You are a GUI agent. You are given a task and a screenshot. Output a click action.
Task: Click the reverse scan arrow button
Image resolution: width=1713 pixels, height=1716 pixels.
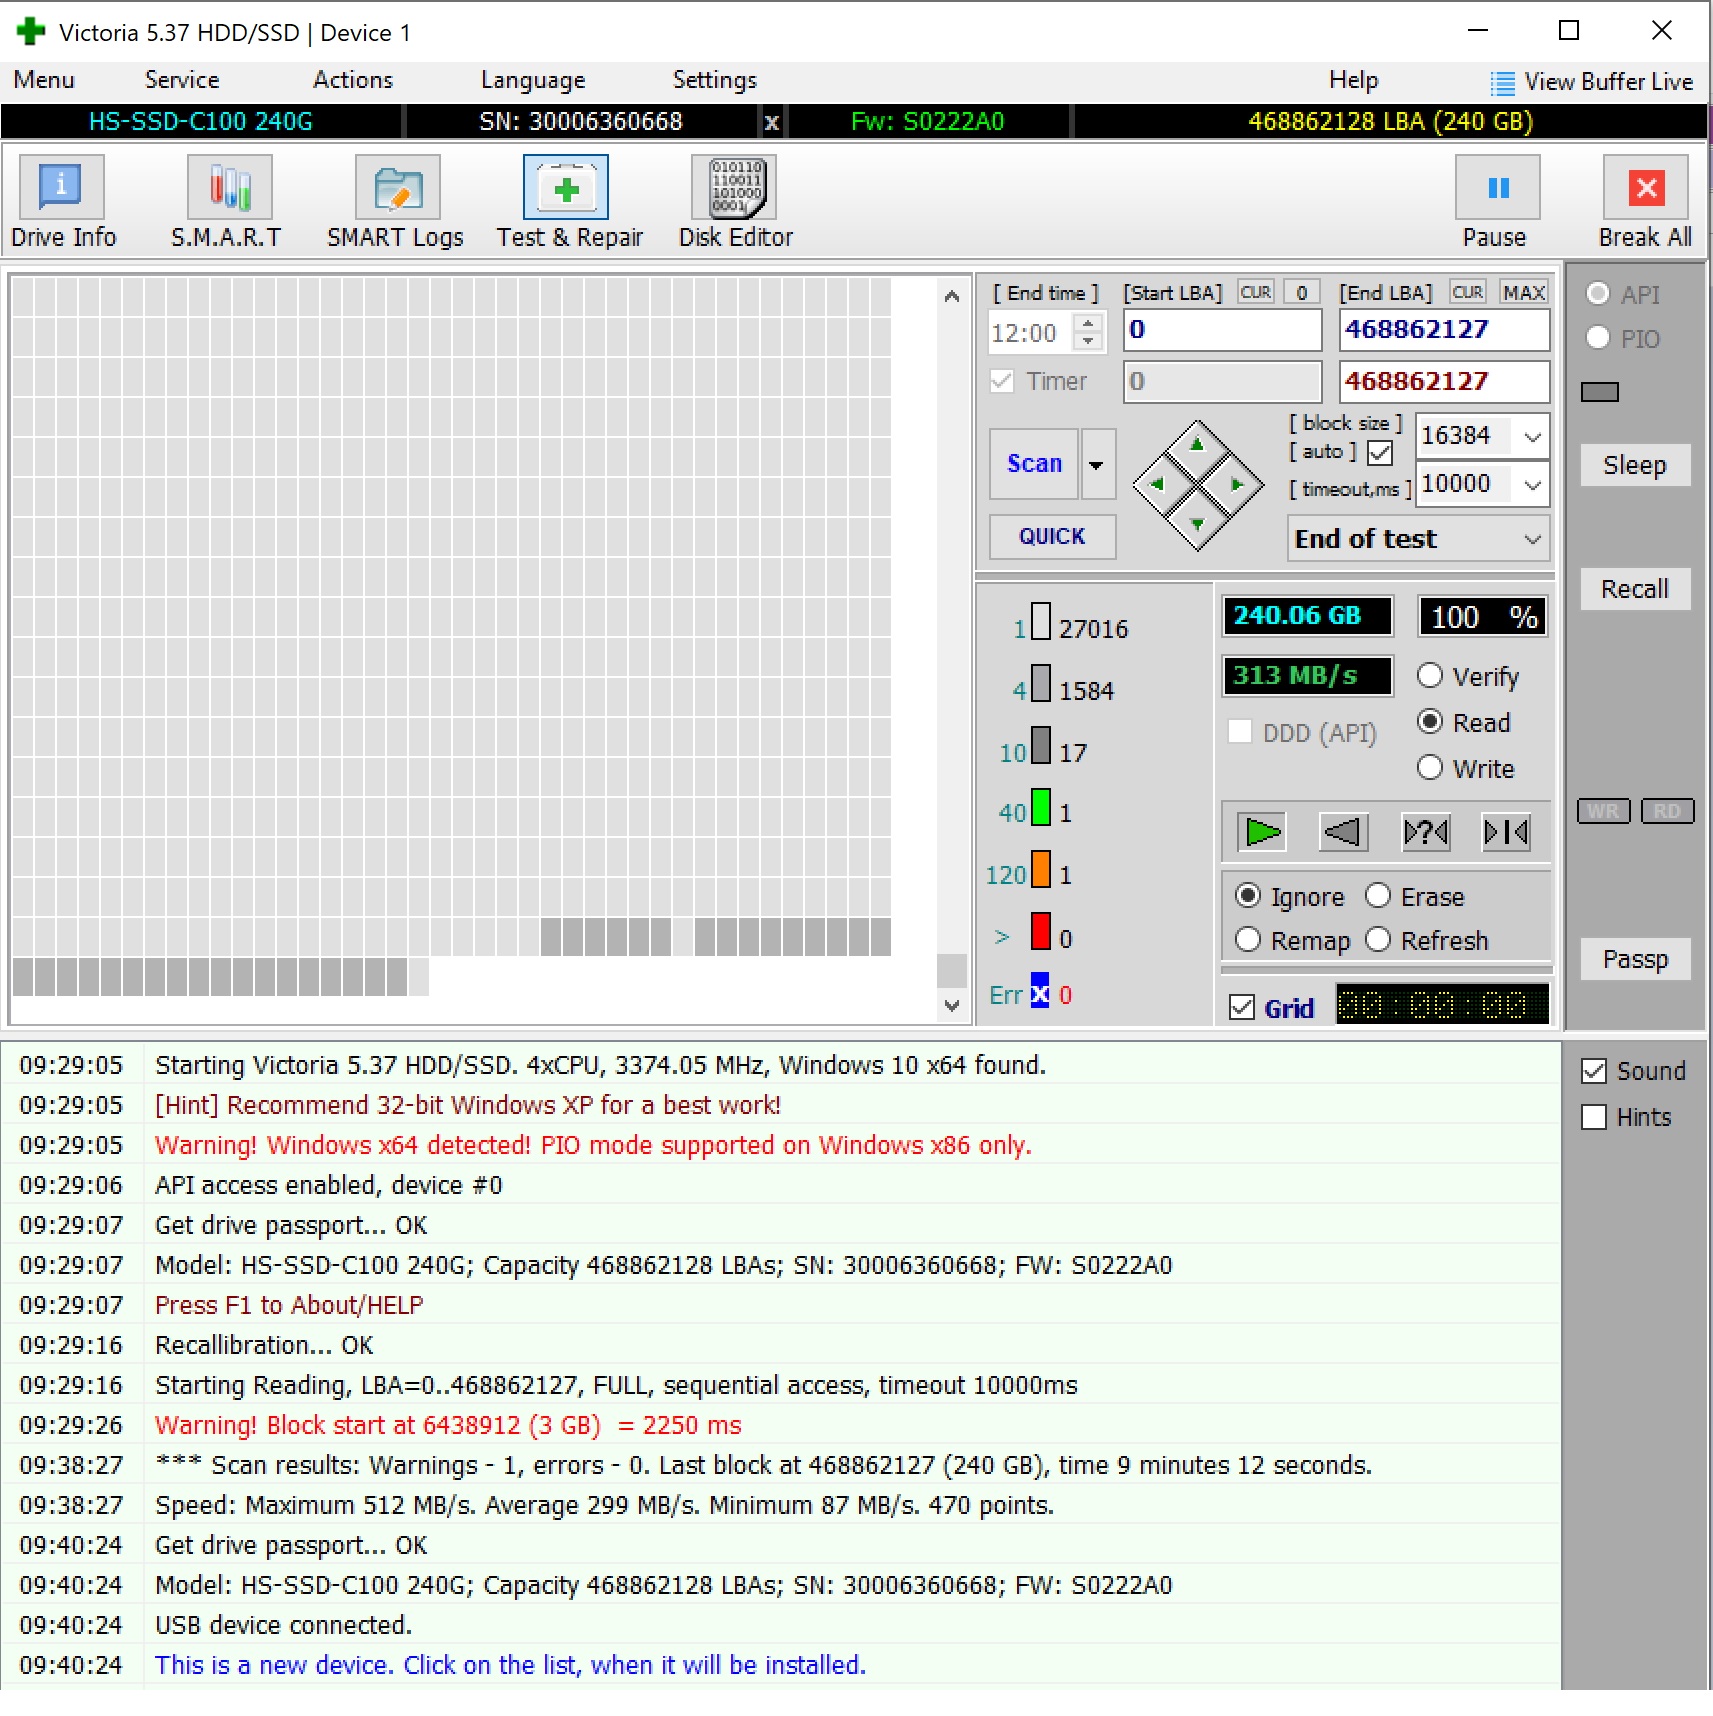pyautogui.click(x=1342, y=832)
